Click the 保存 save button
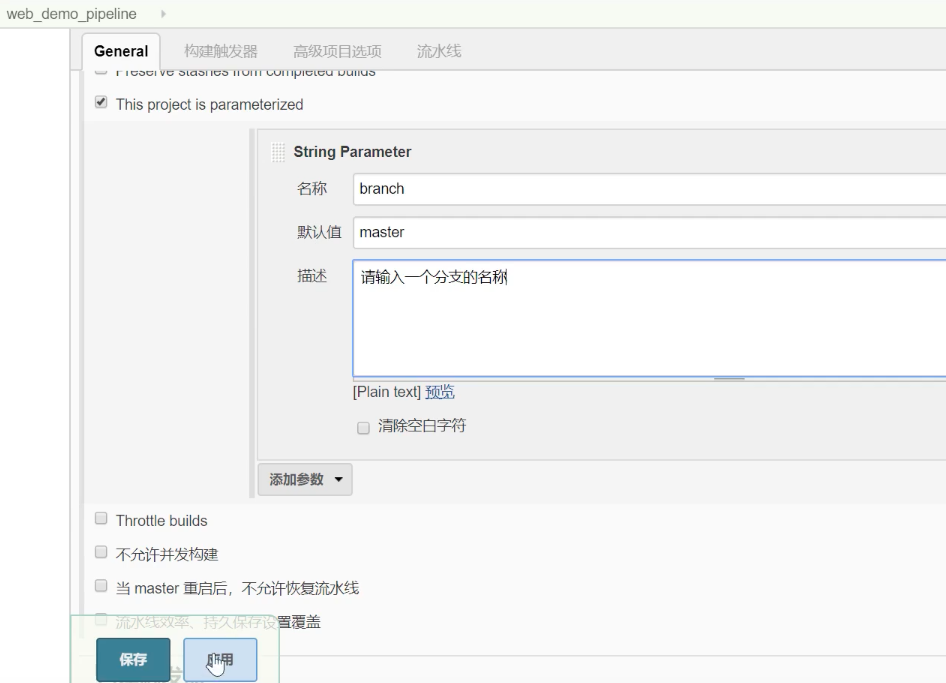The image size is (946, 683). [133, 659]
